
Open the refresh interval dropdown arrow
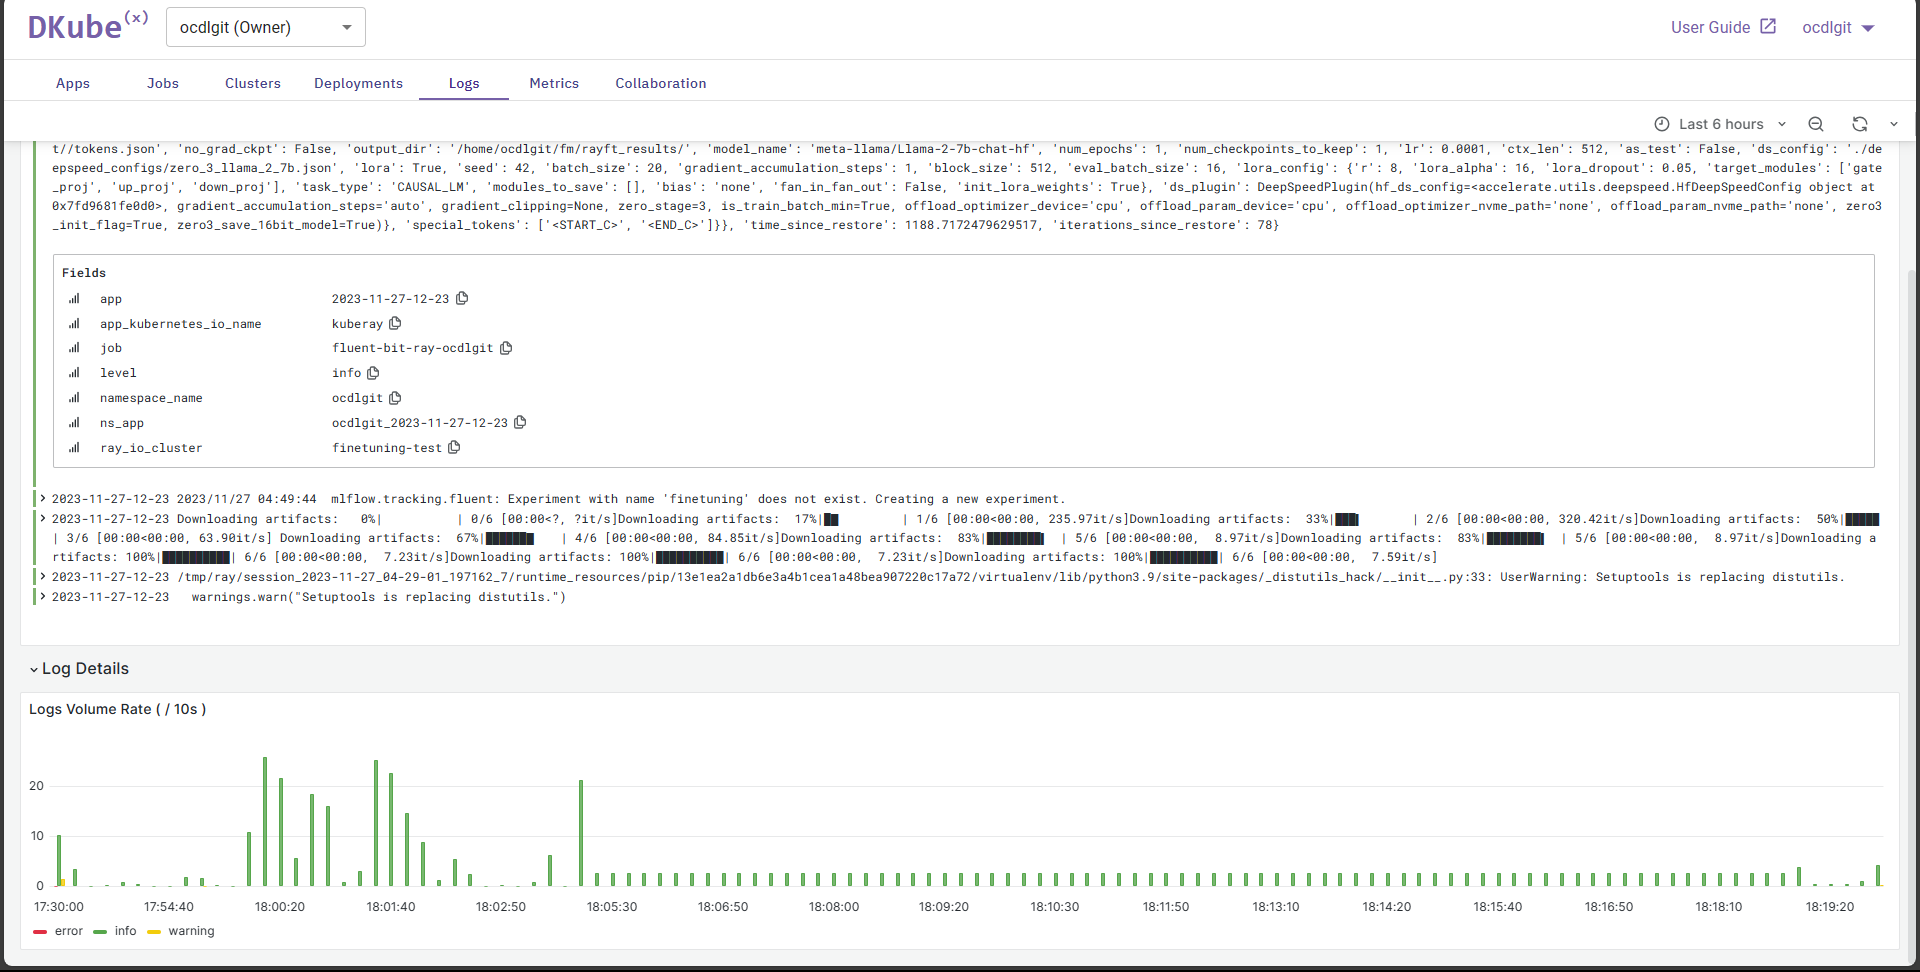tap(1893, 124)
